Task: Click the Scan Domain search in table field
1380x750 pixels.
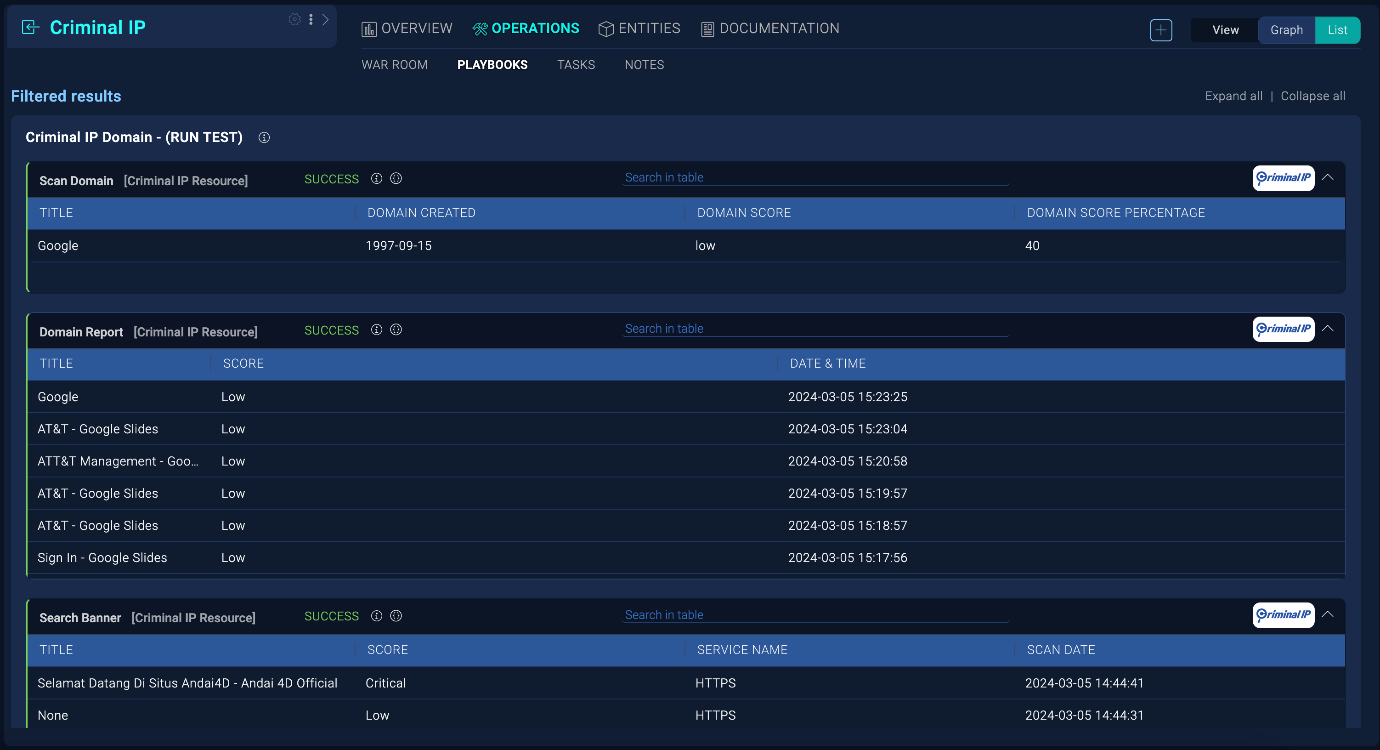Action: point(816,178)
